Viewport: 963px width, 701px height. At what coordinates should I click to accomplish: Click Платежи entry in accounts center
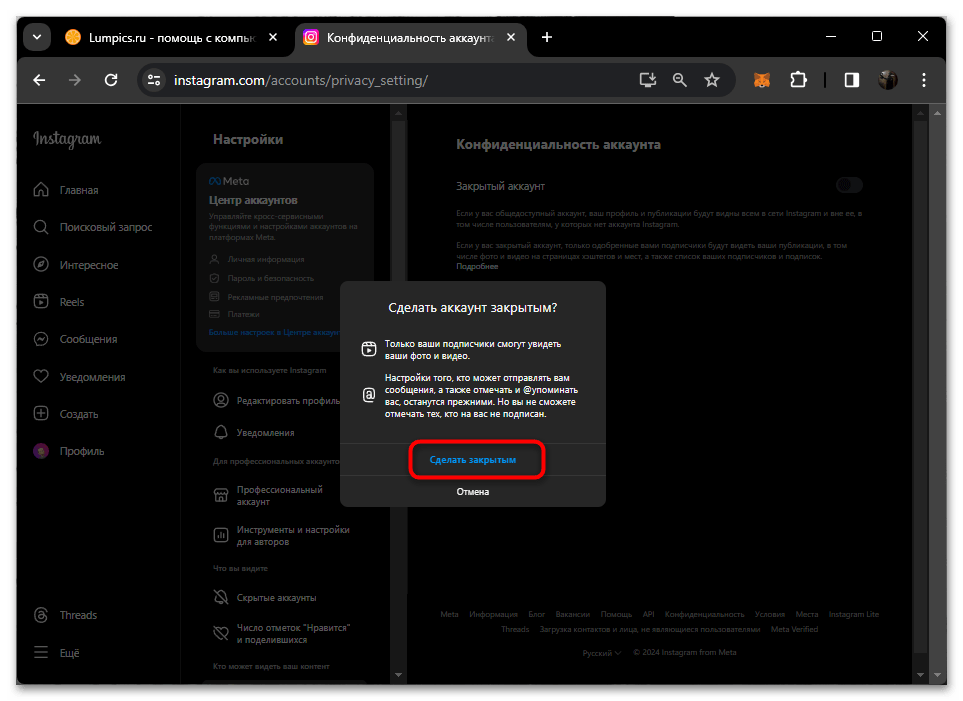(x=235, y=314)
